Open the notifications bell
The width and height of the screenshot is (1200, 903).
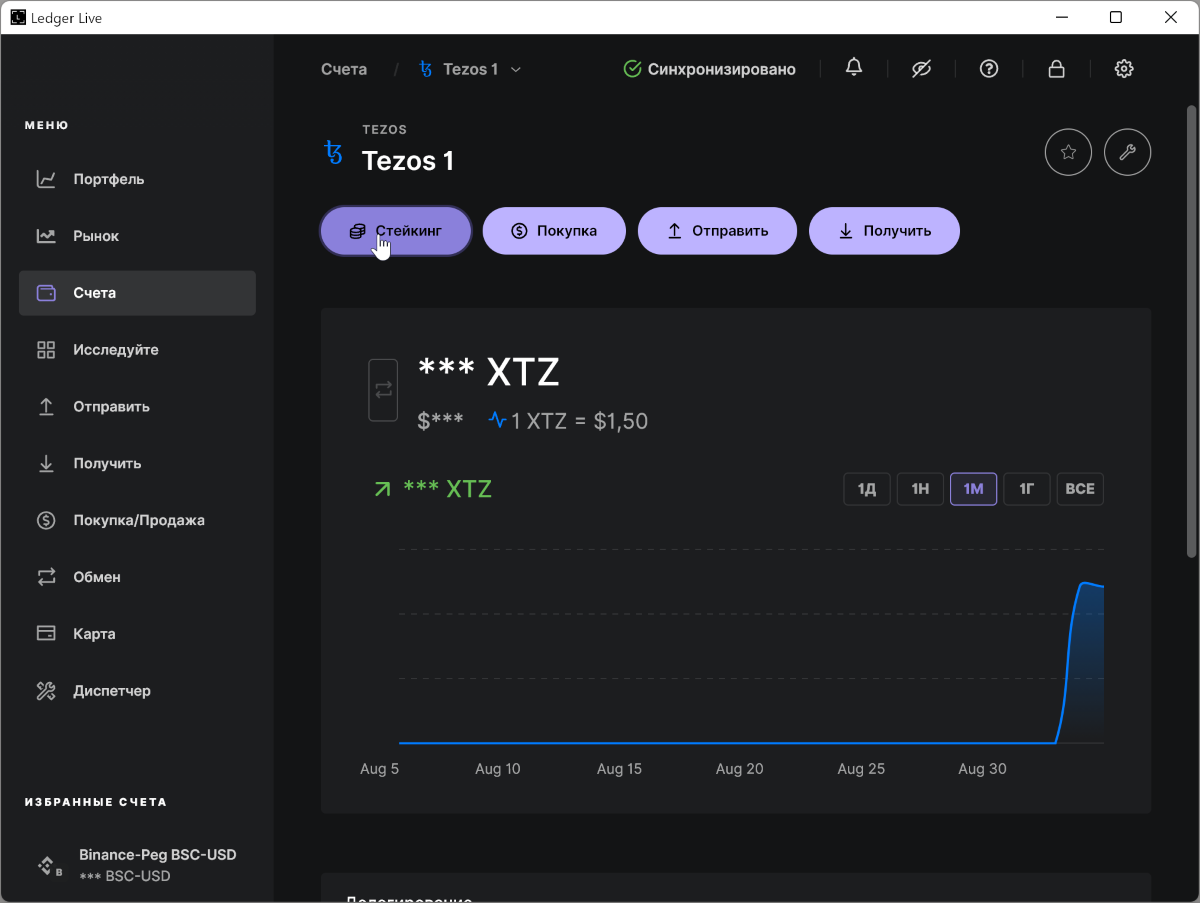854,68
